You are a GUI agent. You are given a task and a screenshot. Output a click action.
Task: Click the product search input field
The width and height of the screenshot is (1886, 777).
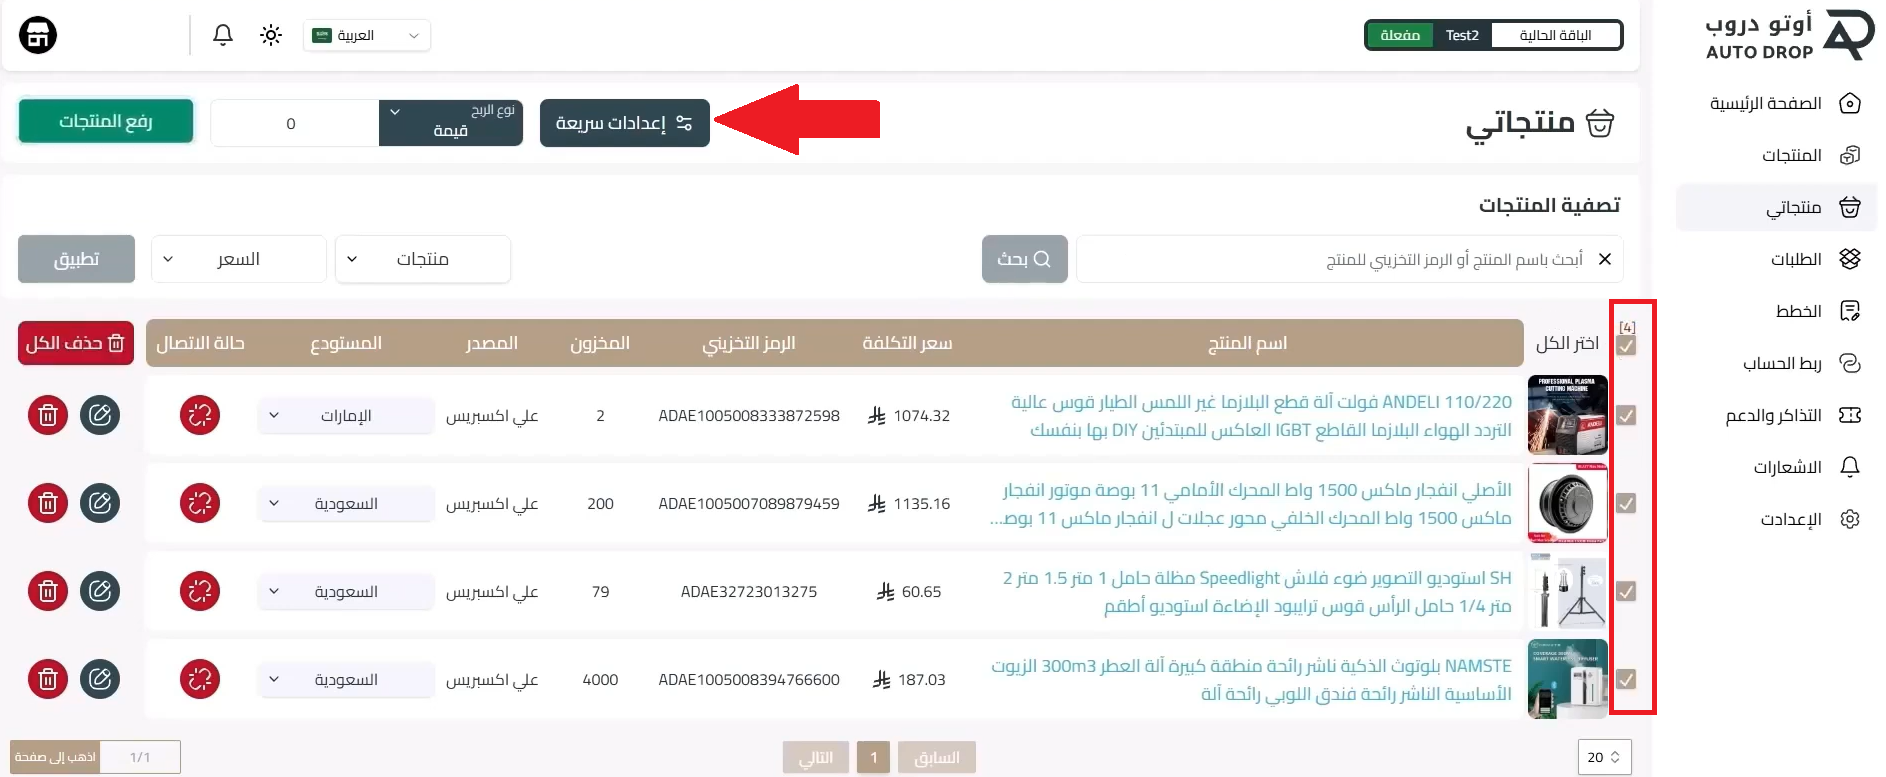coord(1340,259)
